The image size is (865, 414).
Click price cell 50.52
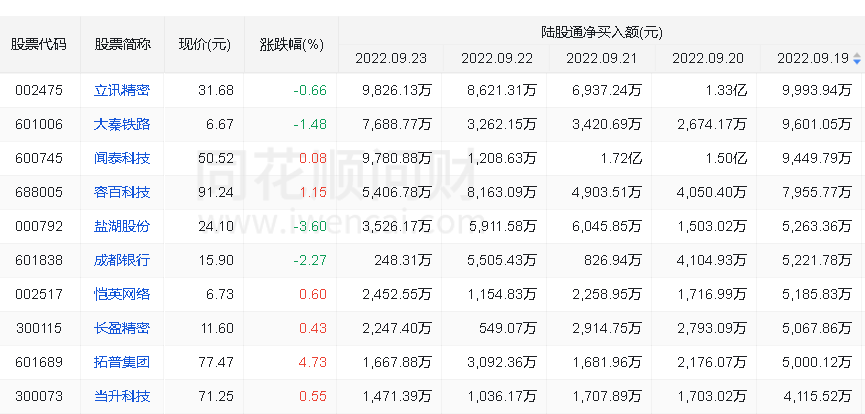pos(216,158)
